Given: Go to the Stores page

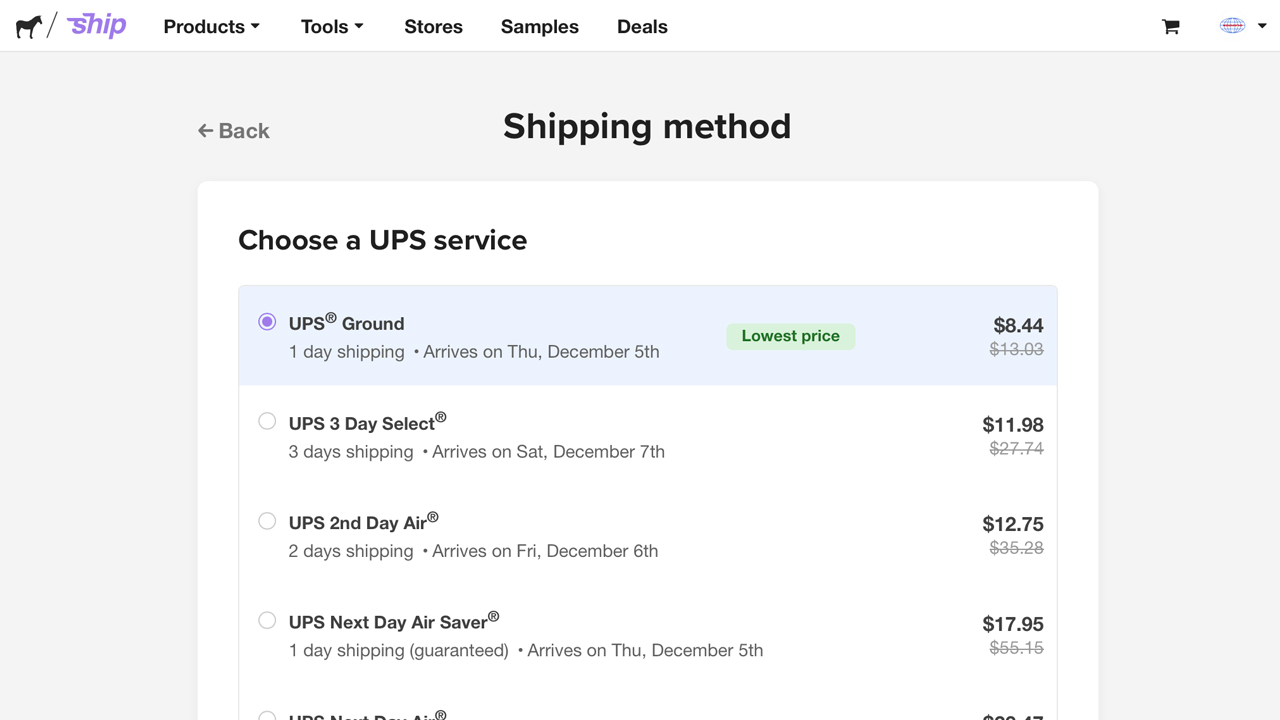Looking at the screenshot, I should [433, 27].
